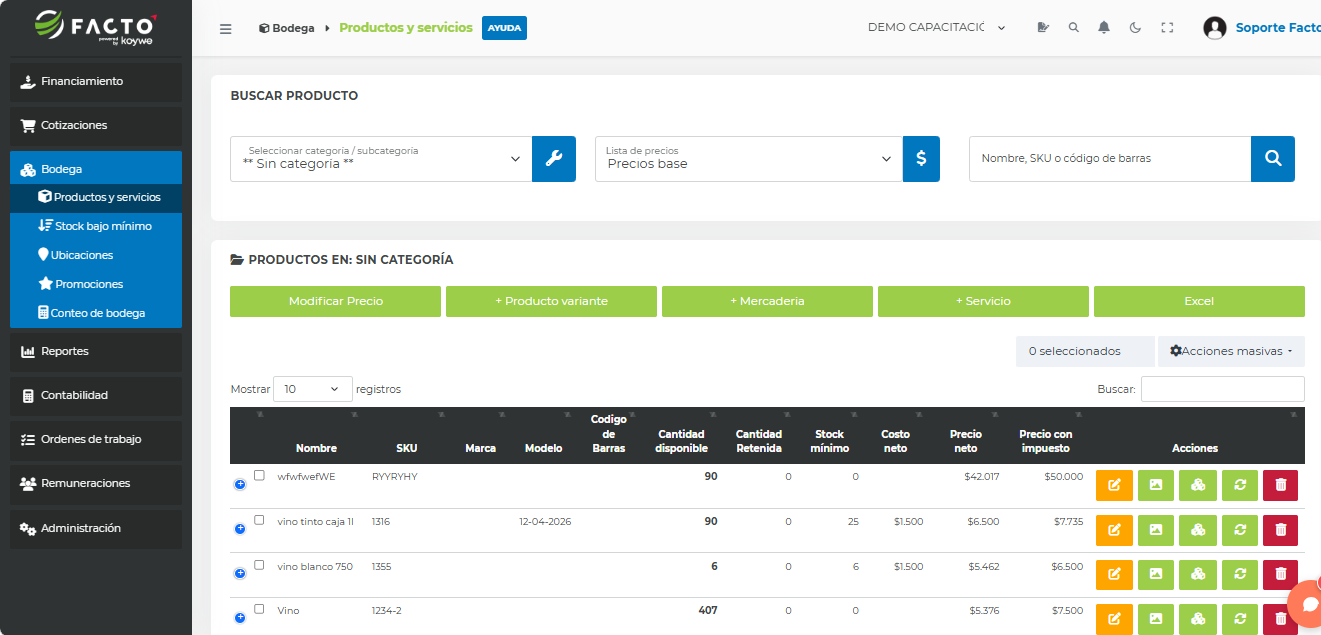
Task: Select checkbox for wfwfwefWE row
Action: tap(259, 476)
